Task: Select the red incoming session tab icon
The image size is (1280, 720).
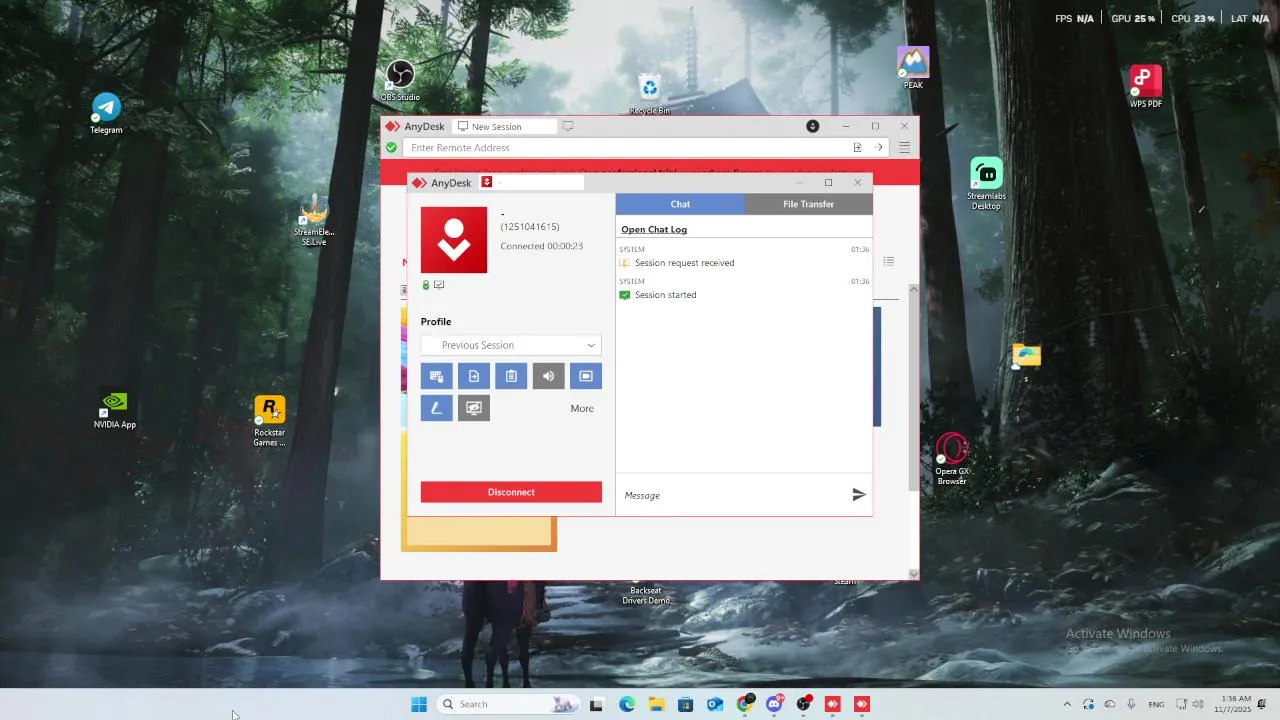Action: click(x=487, y=182)
